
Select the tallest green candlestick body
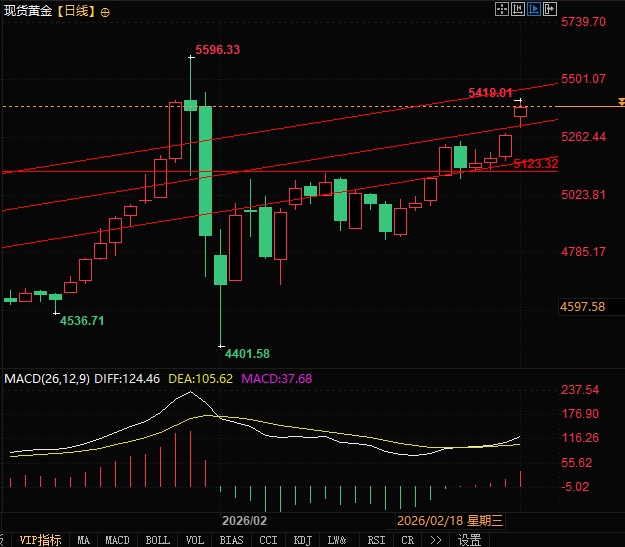coord(205,171)
